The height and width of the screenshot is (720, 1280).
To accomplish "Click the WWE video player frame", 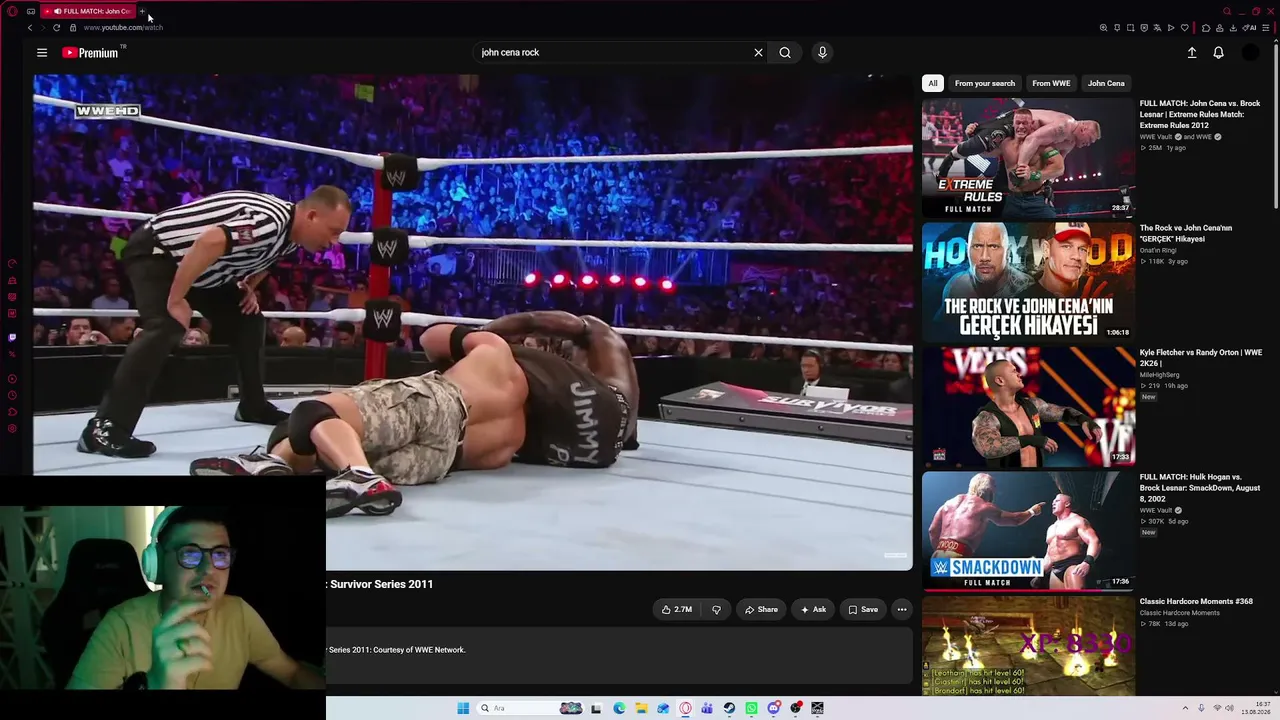I will pos(473,322).
